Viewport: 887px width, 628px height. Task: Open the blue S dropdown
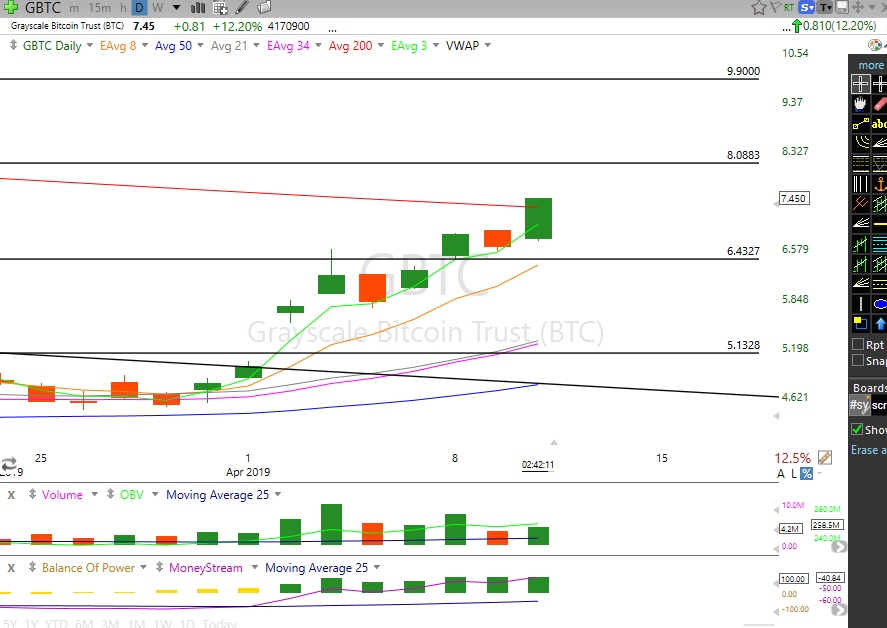pos(807,8)
